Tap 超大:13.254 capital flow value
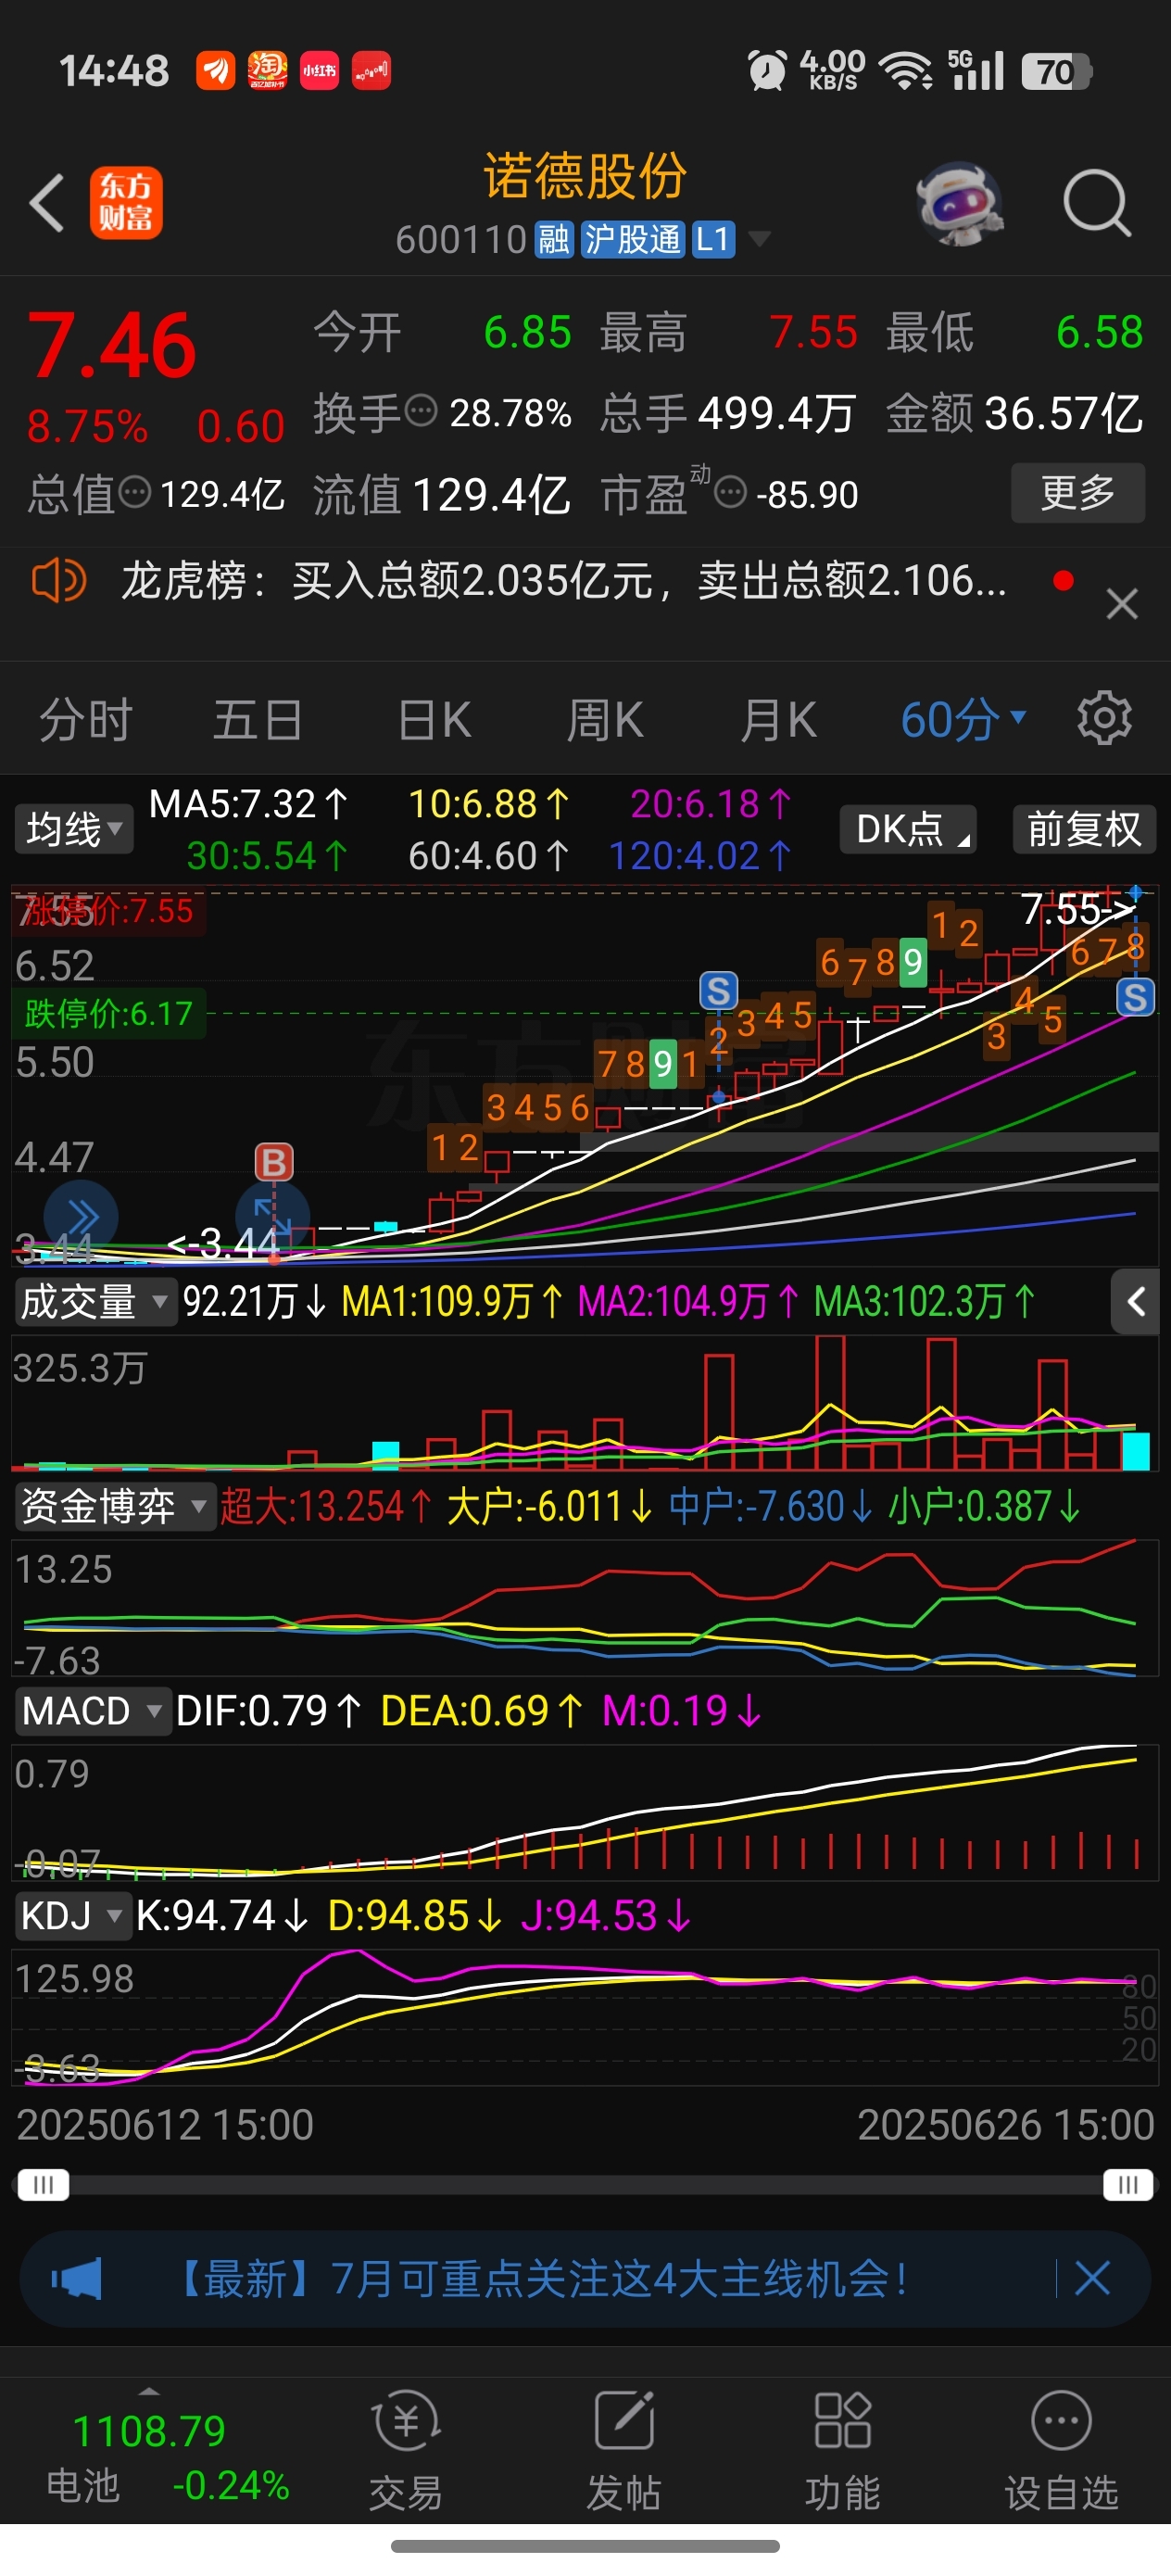 click(x=326, y=1506)
